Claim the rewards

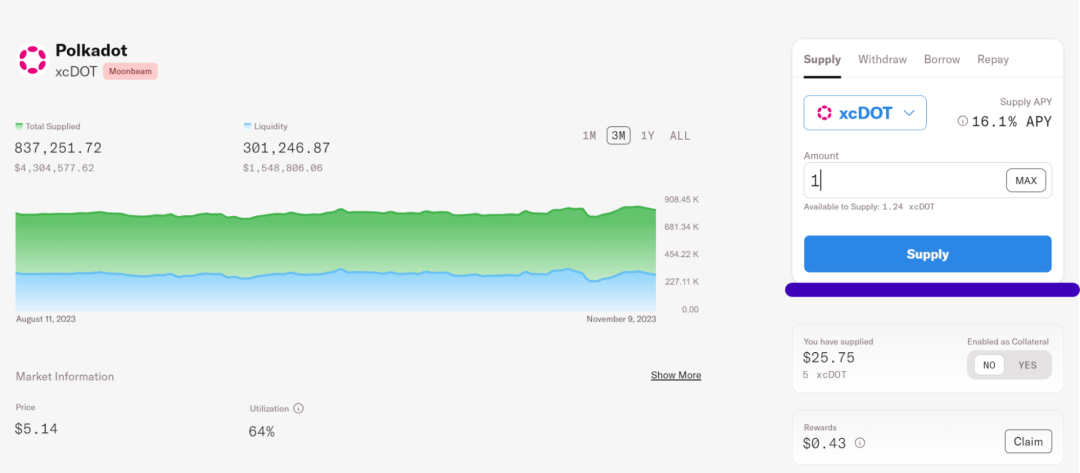coord(1028,441)
